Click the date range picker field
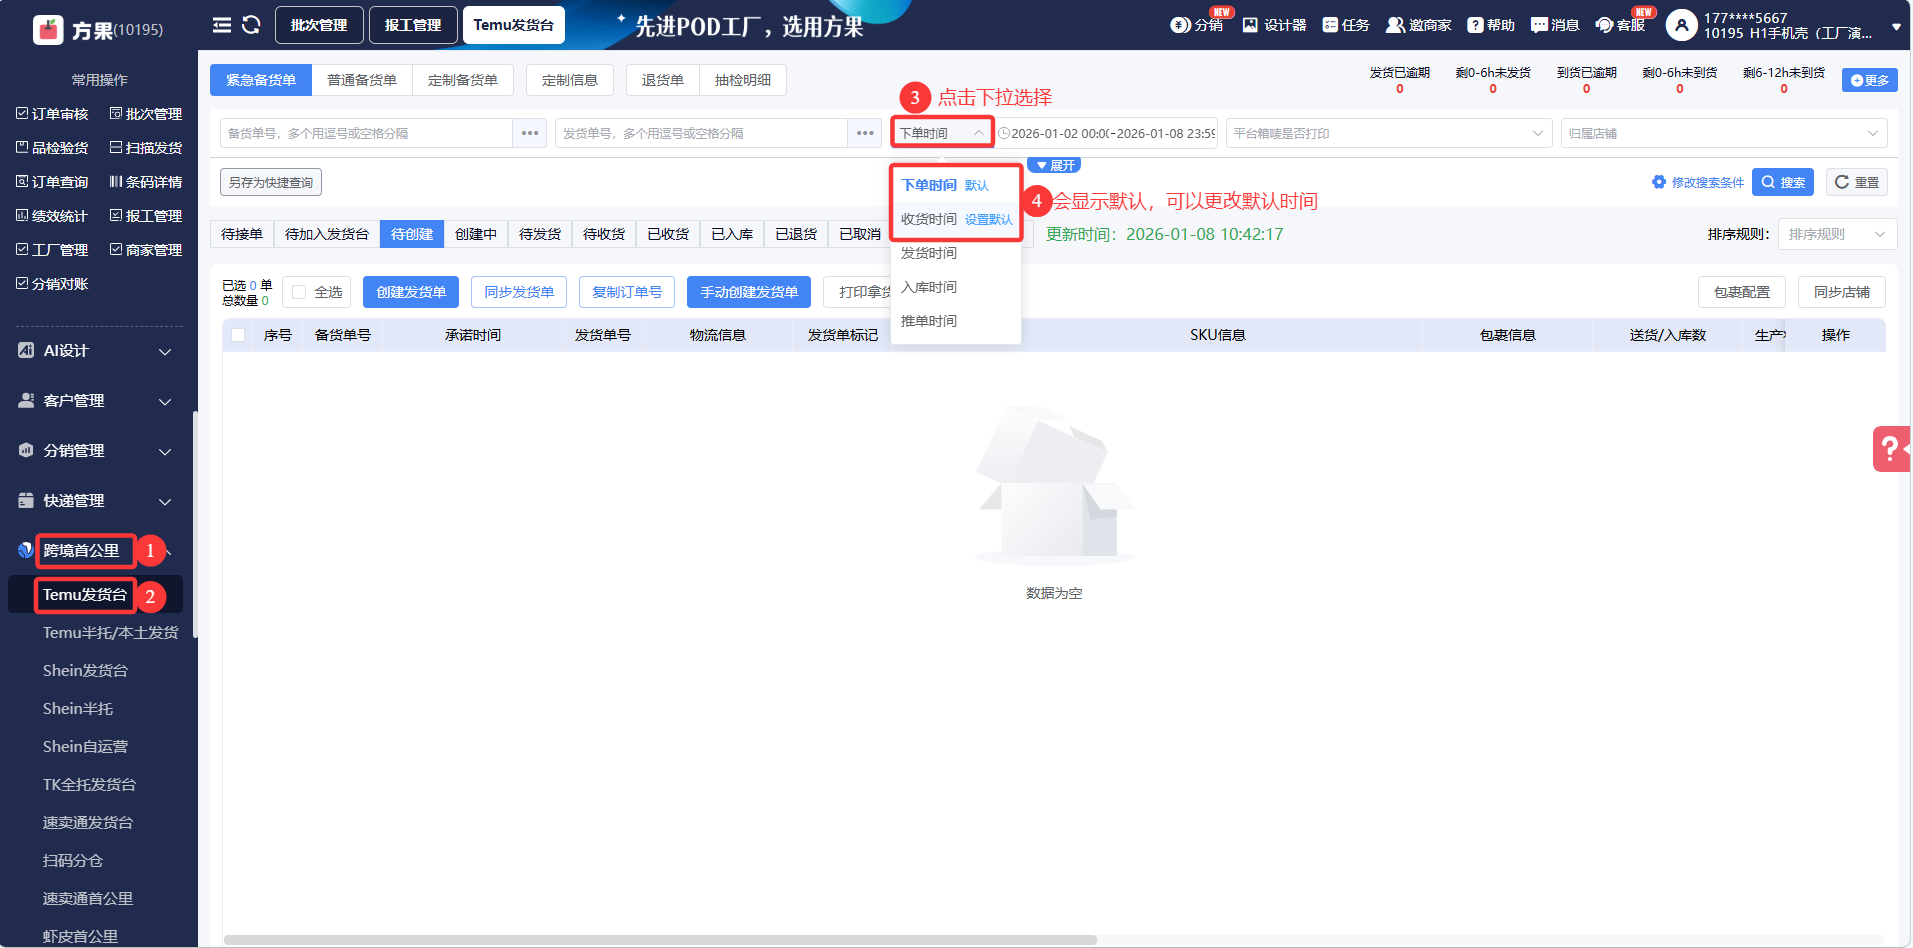Screen dimensions: 1913x948 [x=1106, y=133]
